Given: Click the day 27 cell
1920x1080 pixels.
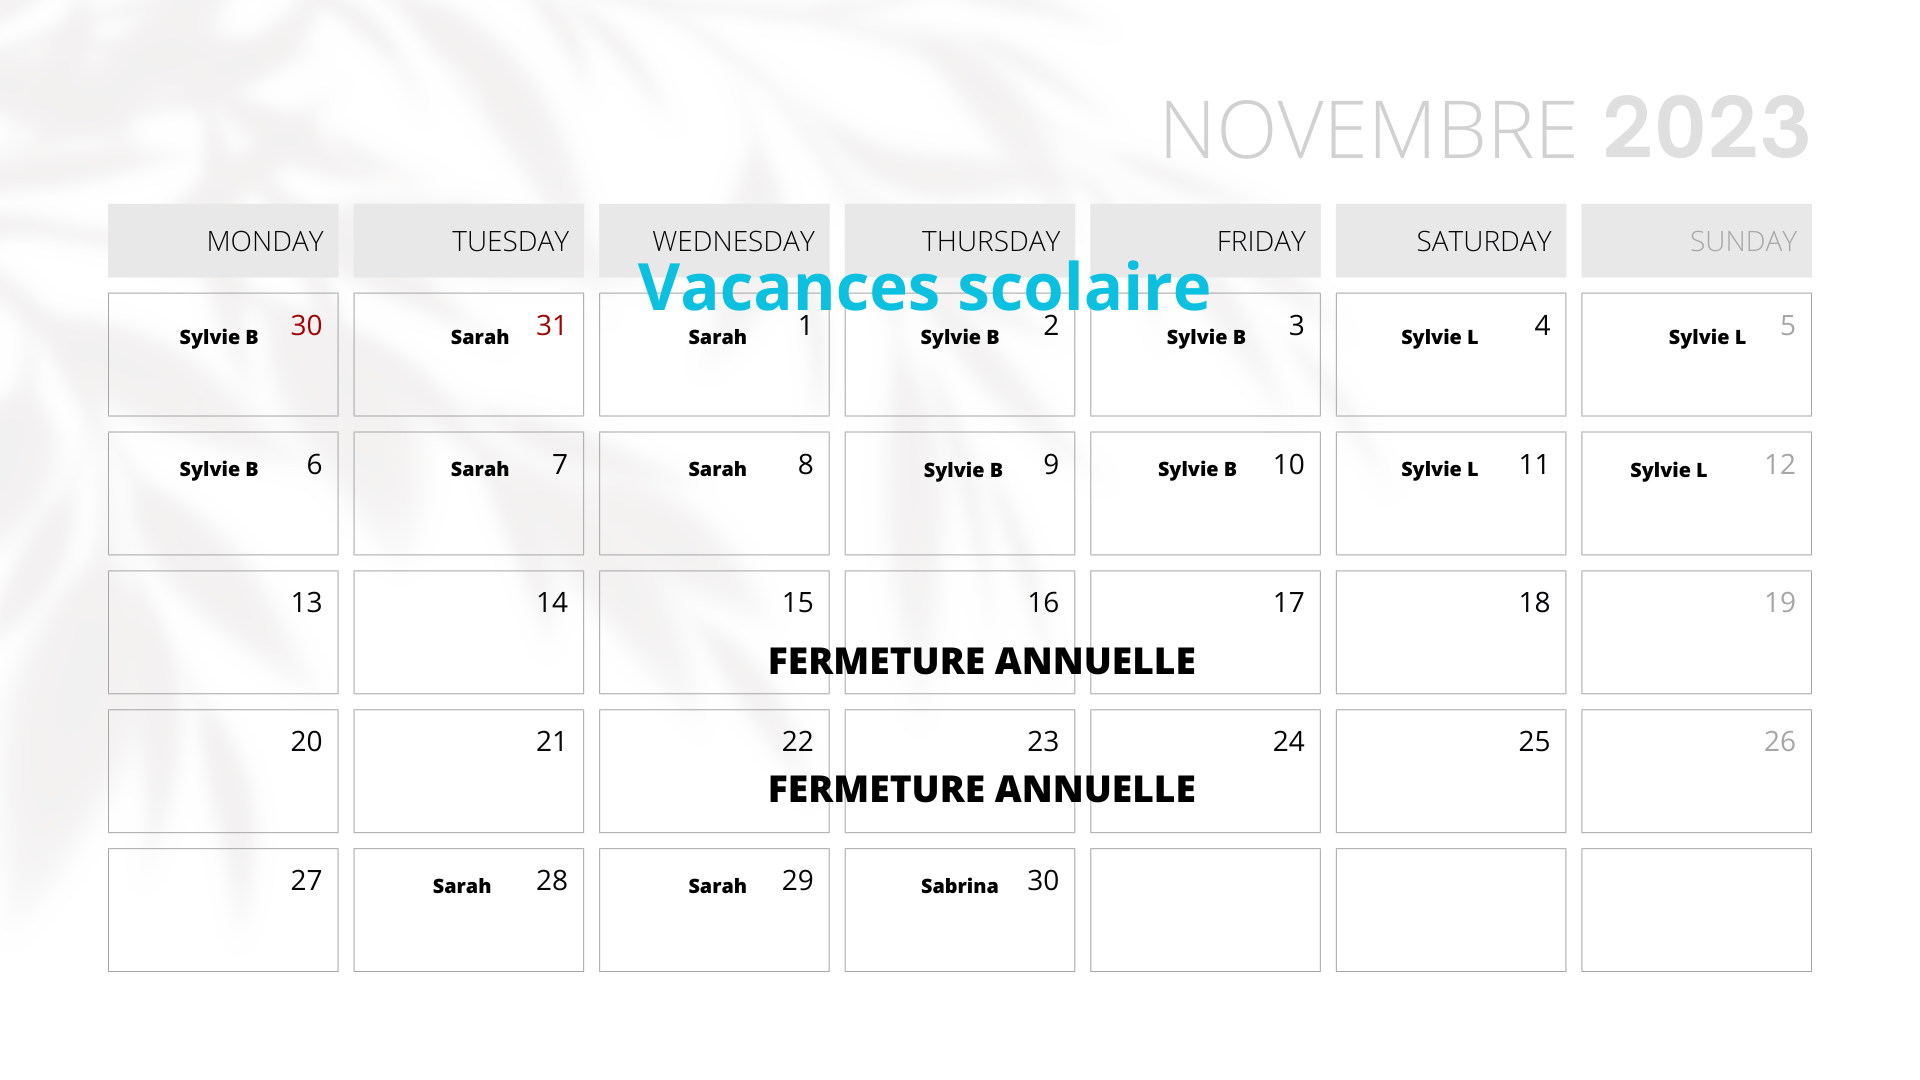Looking at the screenshot, I should point(223,910).
